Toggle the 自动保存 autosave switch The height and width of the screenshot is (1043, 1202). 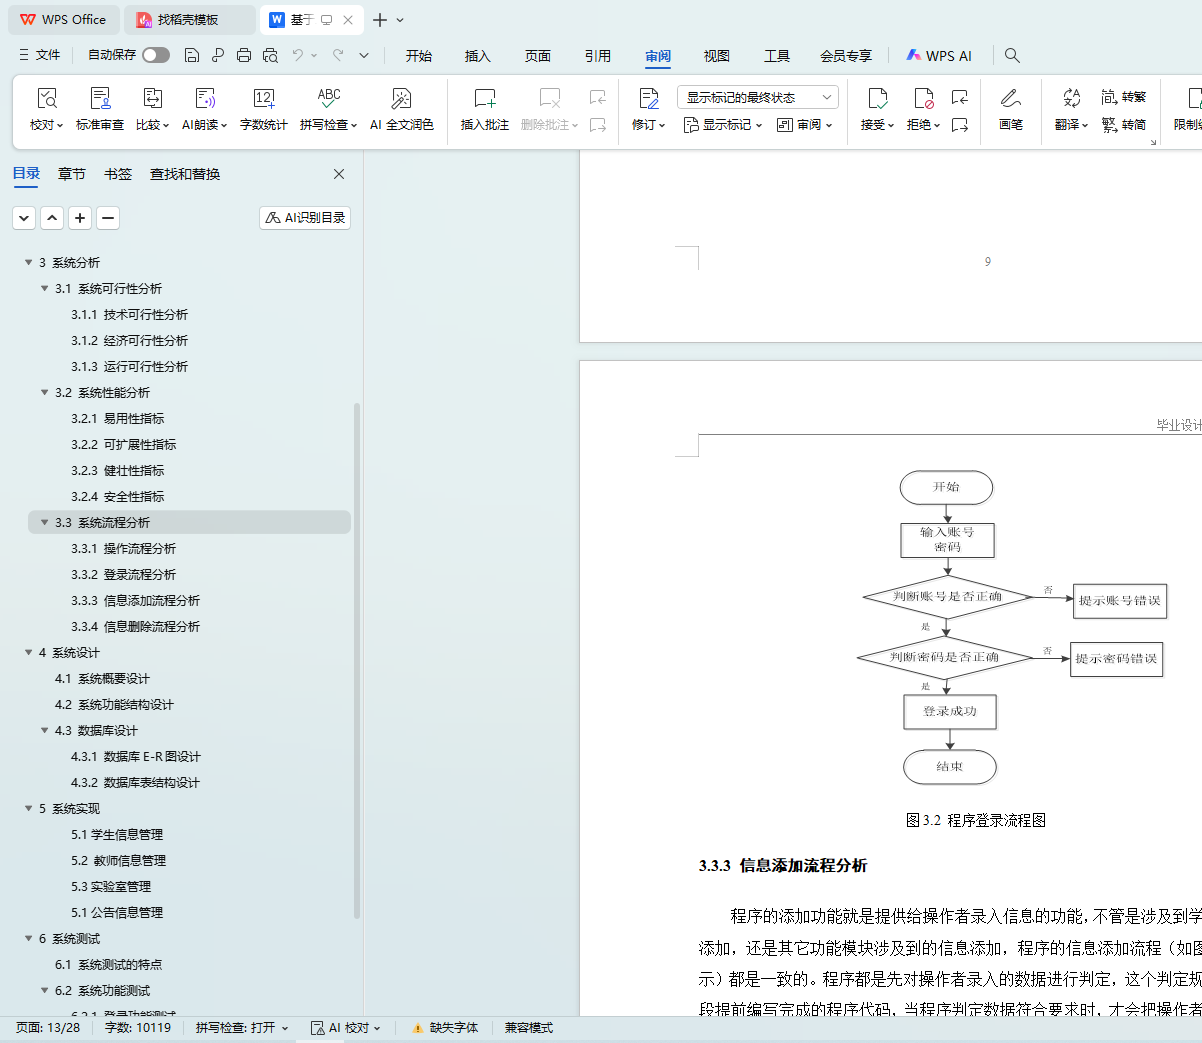[x=155, y=55]
